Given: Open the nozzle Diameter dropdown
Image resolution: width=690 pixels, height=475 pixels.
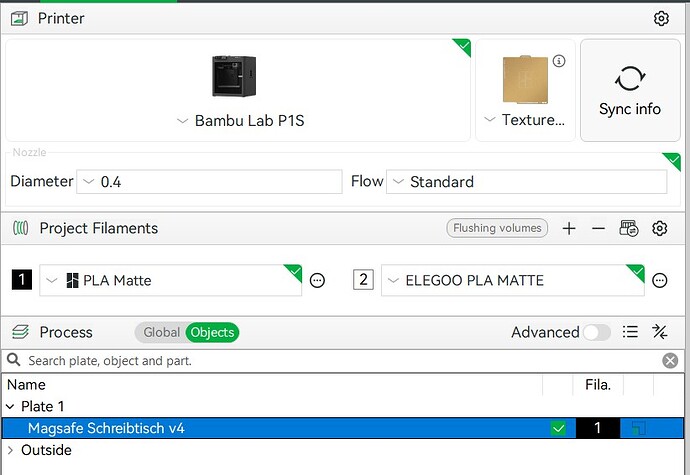Looking at the screenshot, I should tap(209, 181).
